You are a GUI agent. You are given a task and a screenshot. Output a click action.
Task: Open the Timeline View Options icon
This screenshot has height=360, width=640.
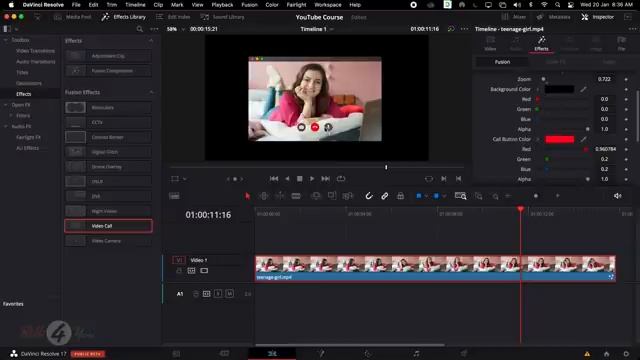click(x=174, y=196)
